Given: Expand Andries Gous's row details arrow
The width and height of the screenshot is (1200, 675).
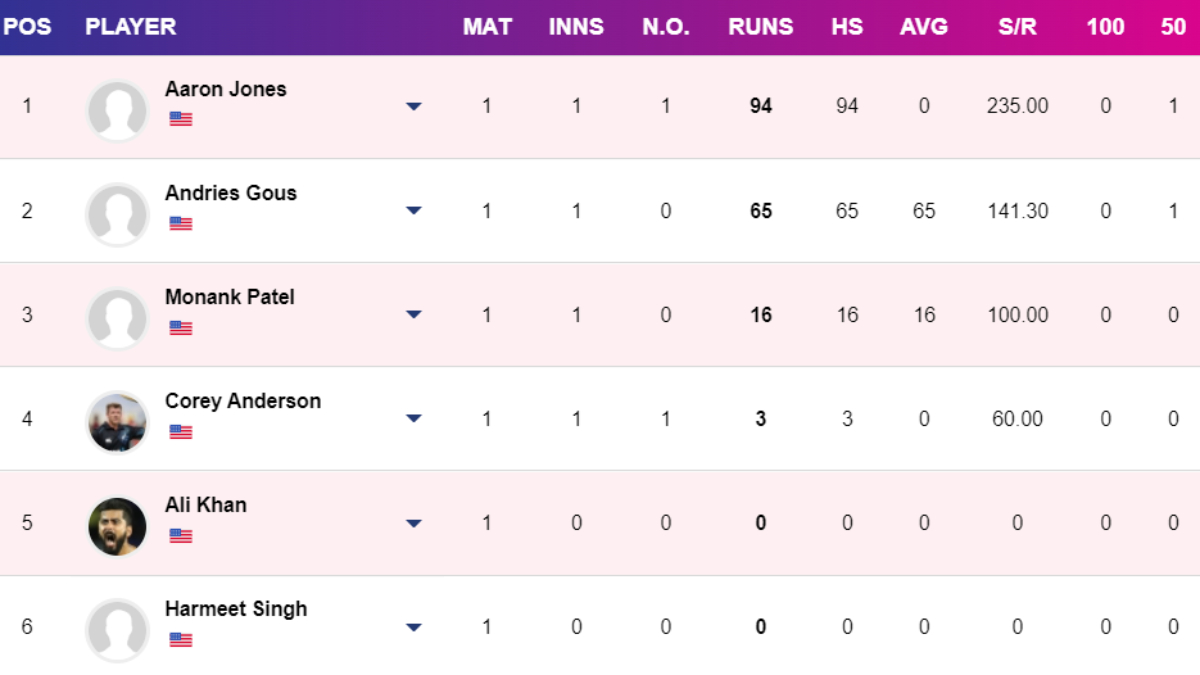Looking at the screenshot, I should pyautogui.click(x=414, y=210).
